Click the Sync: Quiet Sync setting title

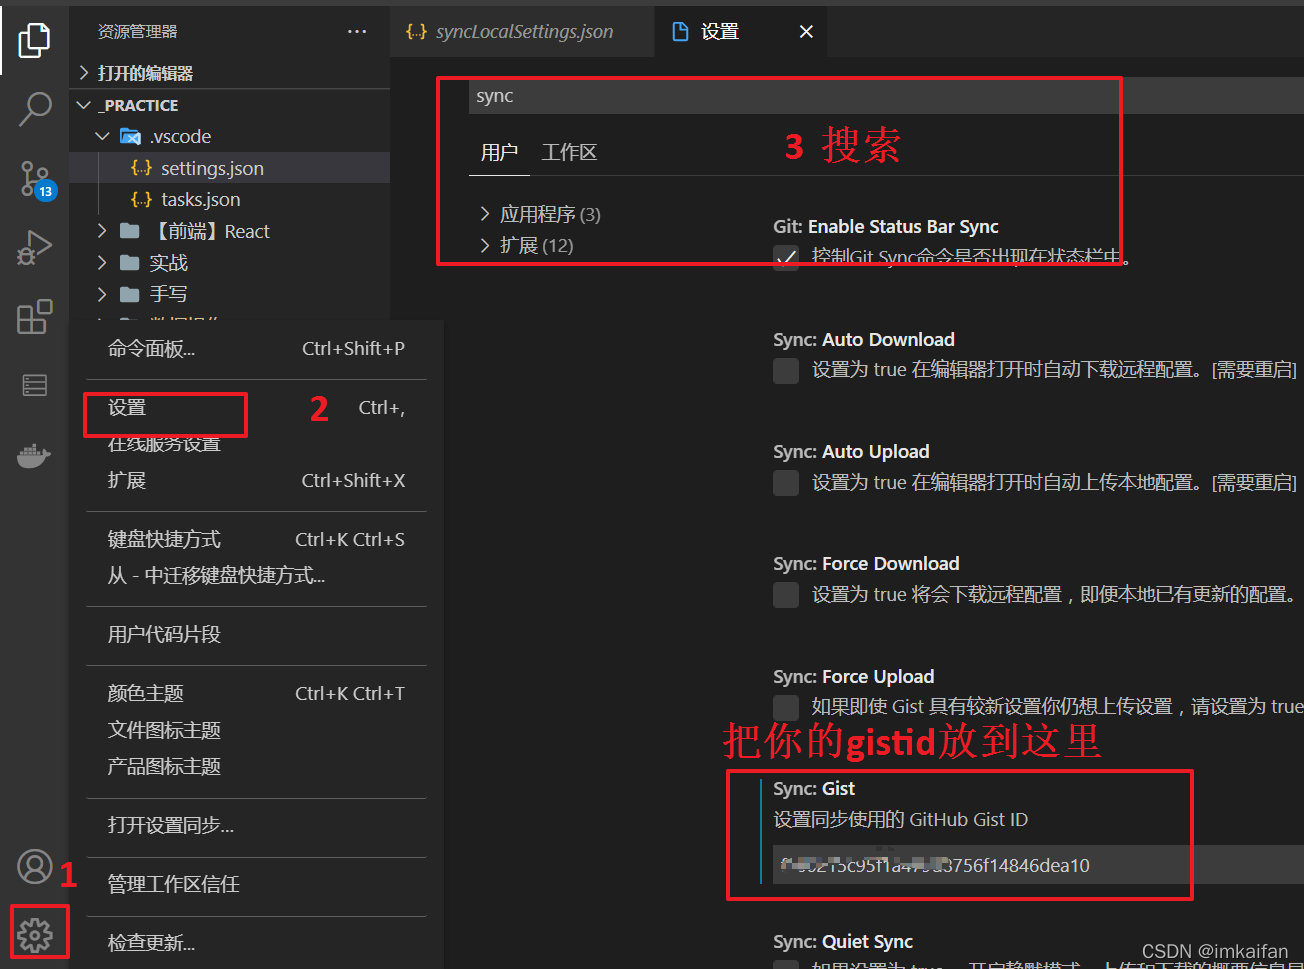pyautogui.click(x=843, y=942)
